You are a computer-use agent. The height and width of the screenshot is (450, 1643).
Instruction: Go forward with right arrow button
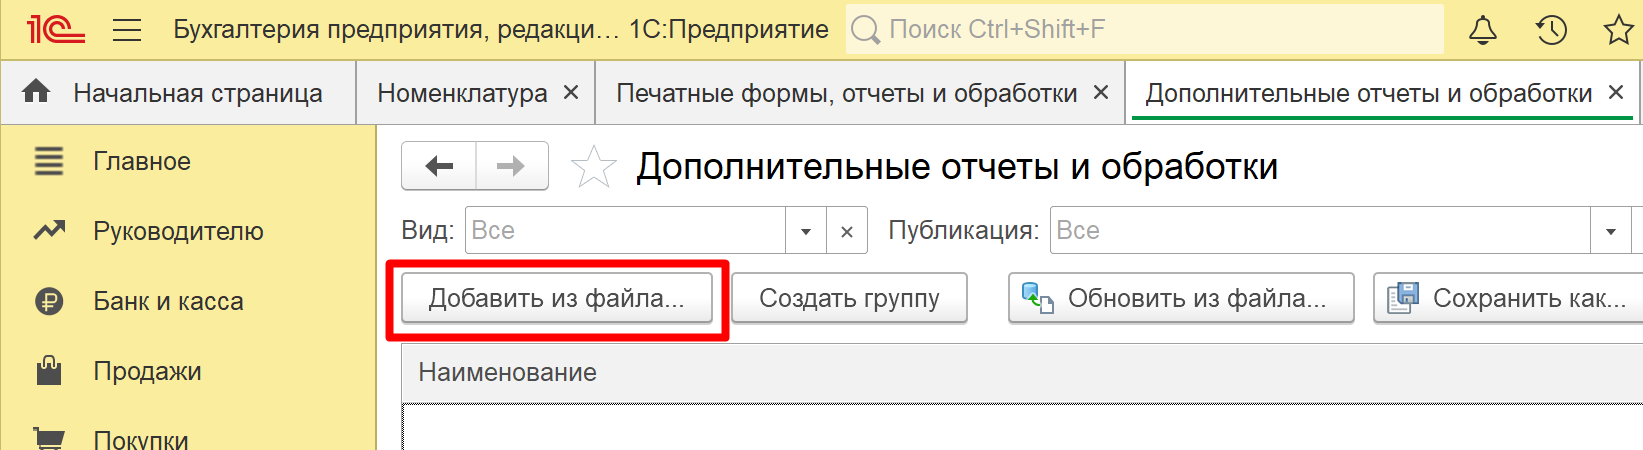click(512, 166)
